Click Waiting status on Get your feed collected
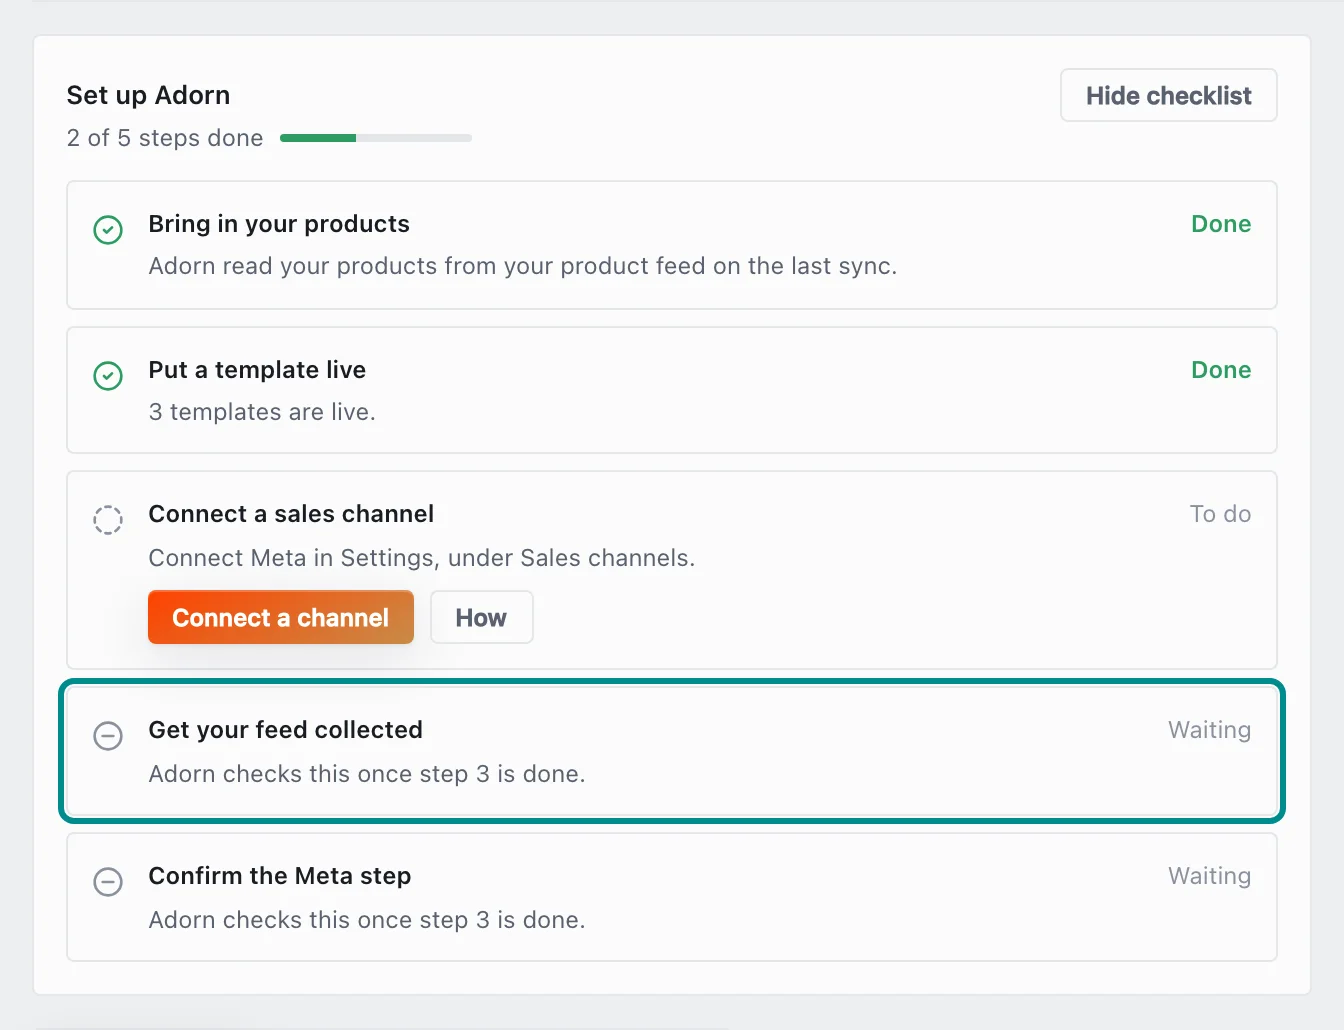The width and height of the screenshot is (1344, 1030). pos(1209,730)
